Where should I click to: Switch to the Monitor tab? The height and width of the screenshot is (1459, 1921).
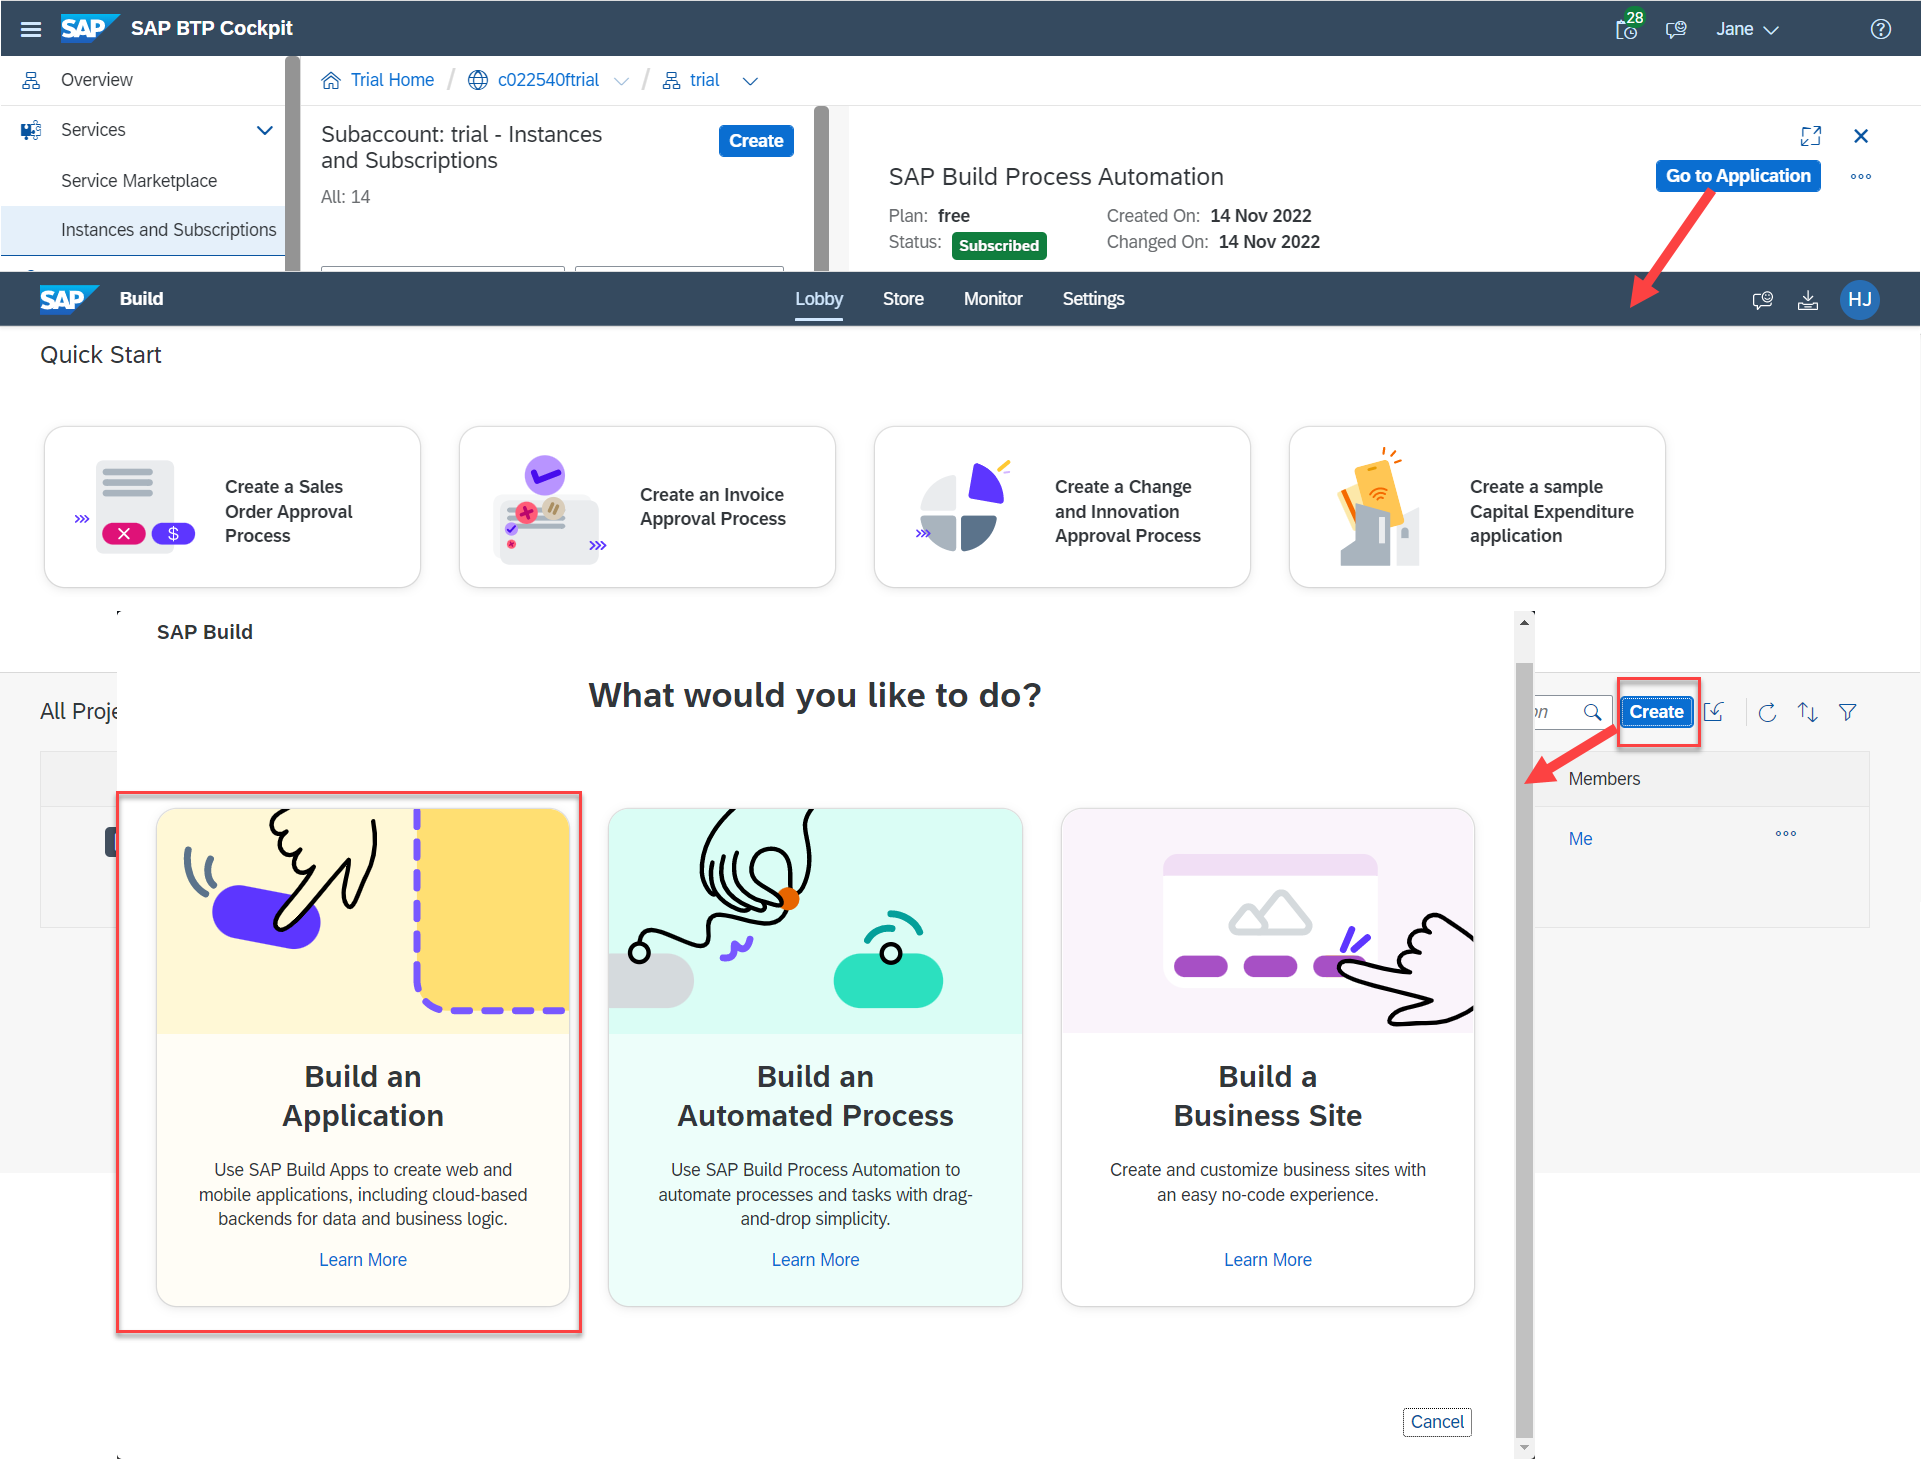point(992,299)
